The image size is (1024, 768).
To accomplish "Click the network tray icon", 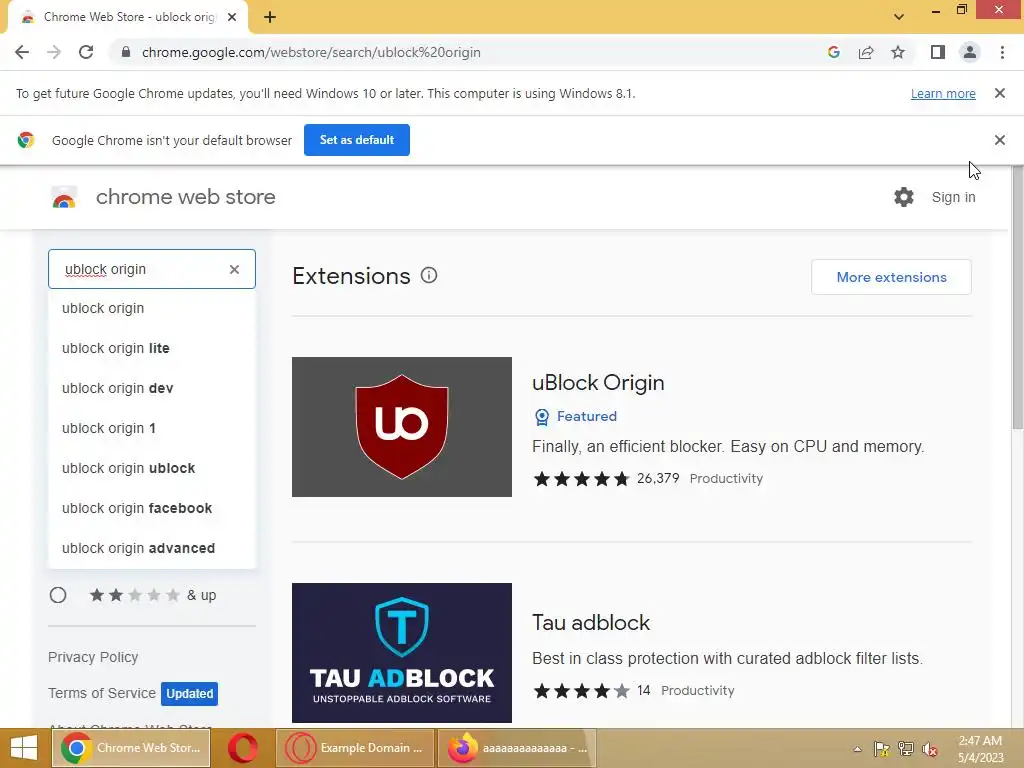I will pos(906,749).
